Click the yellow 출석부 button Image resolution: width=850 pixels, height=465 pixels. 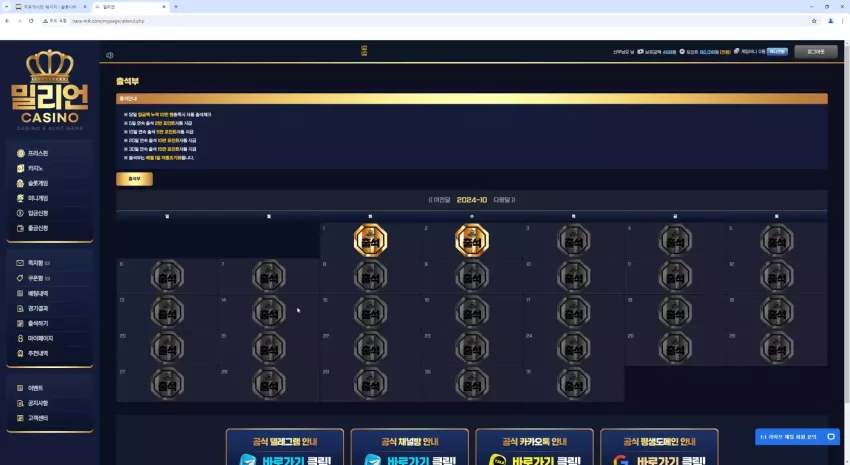tap(134, 179)
